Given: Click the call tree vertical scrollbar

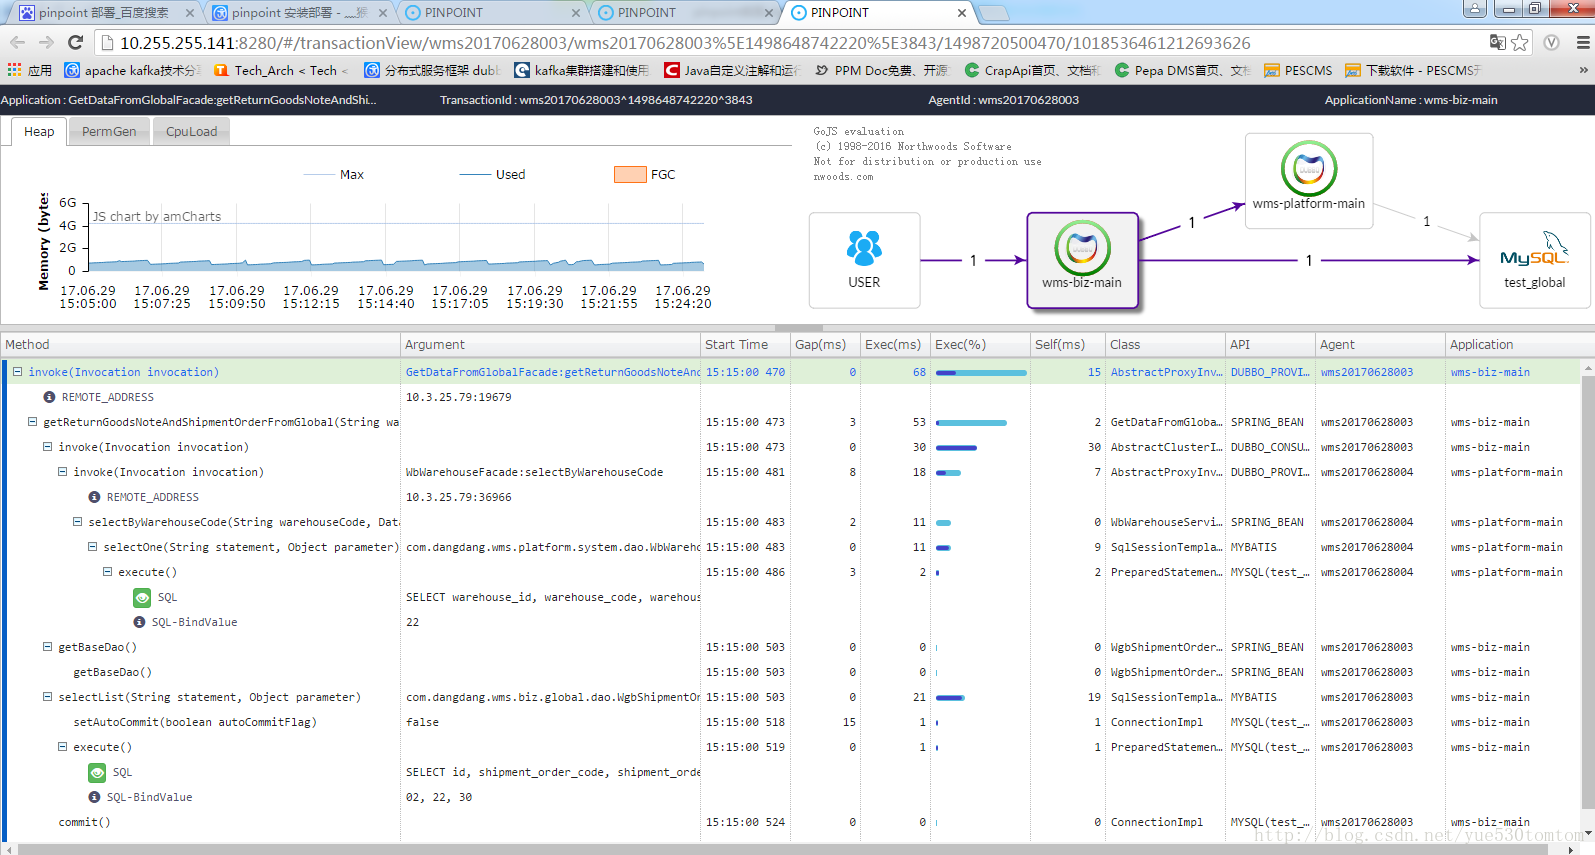Looking at the screenshot, I should tap(1588, 593).
